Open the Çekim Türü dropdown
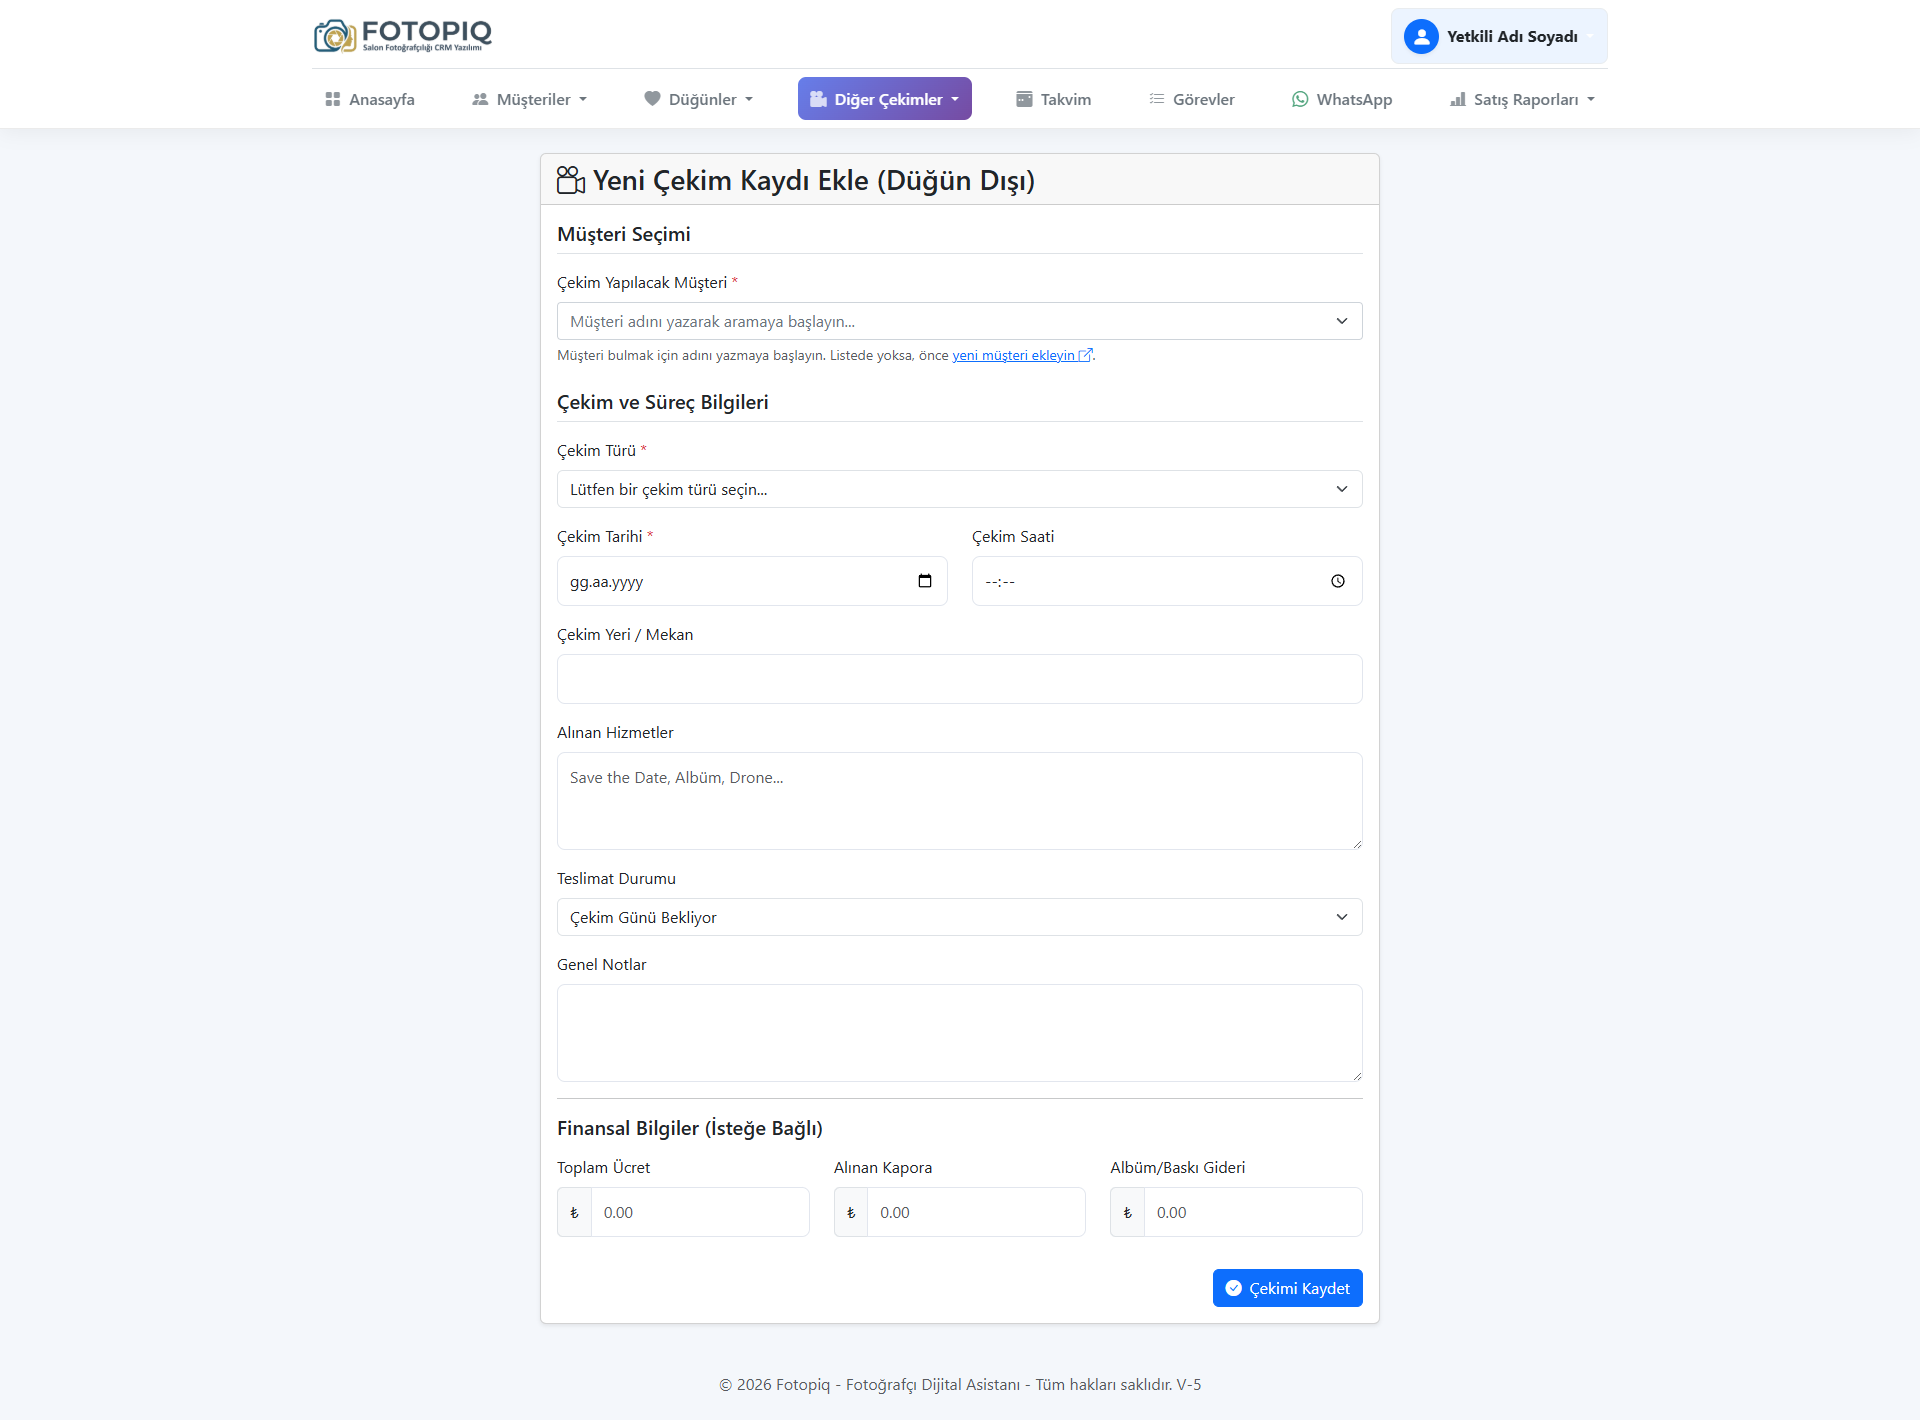 (x=959, y=489)
